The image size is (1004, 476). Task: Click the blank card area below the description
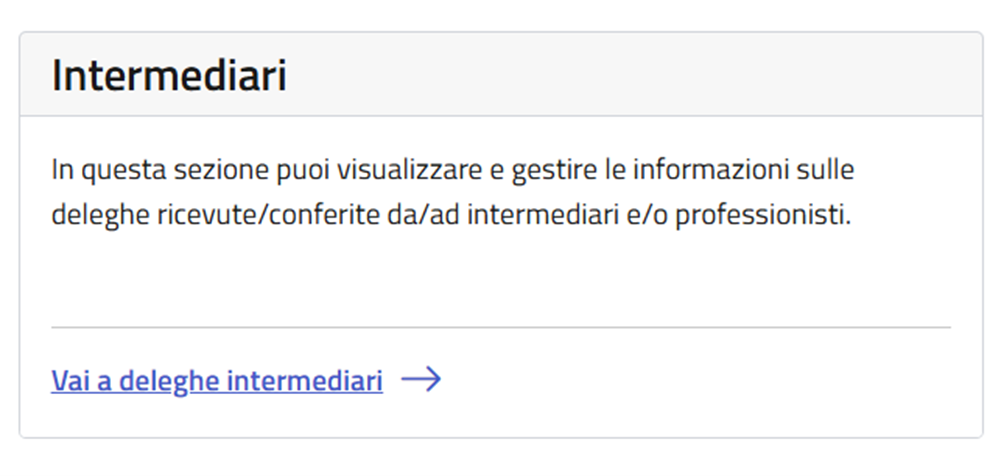coord(500,275)
